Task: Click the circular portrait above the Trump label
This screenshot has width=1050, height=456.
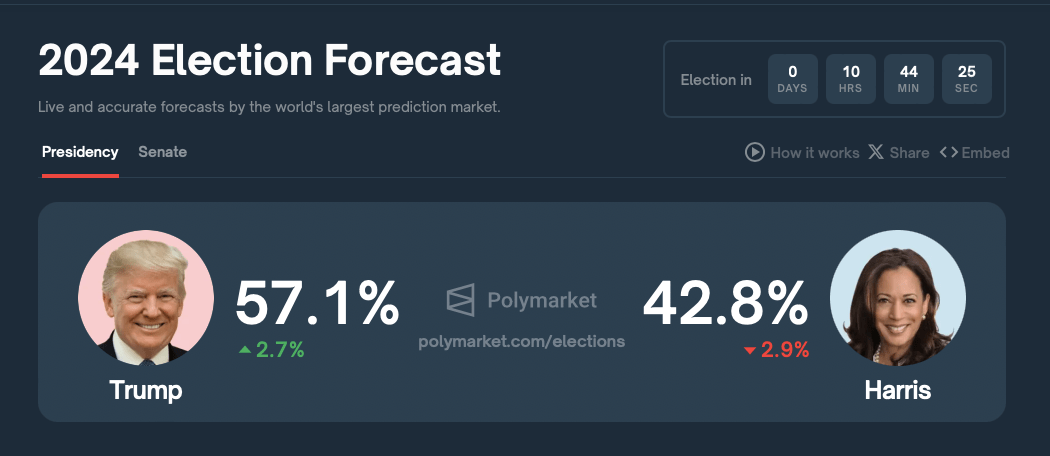Action: (146, 298)
